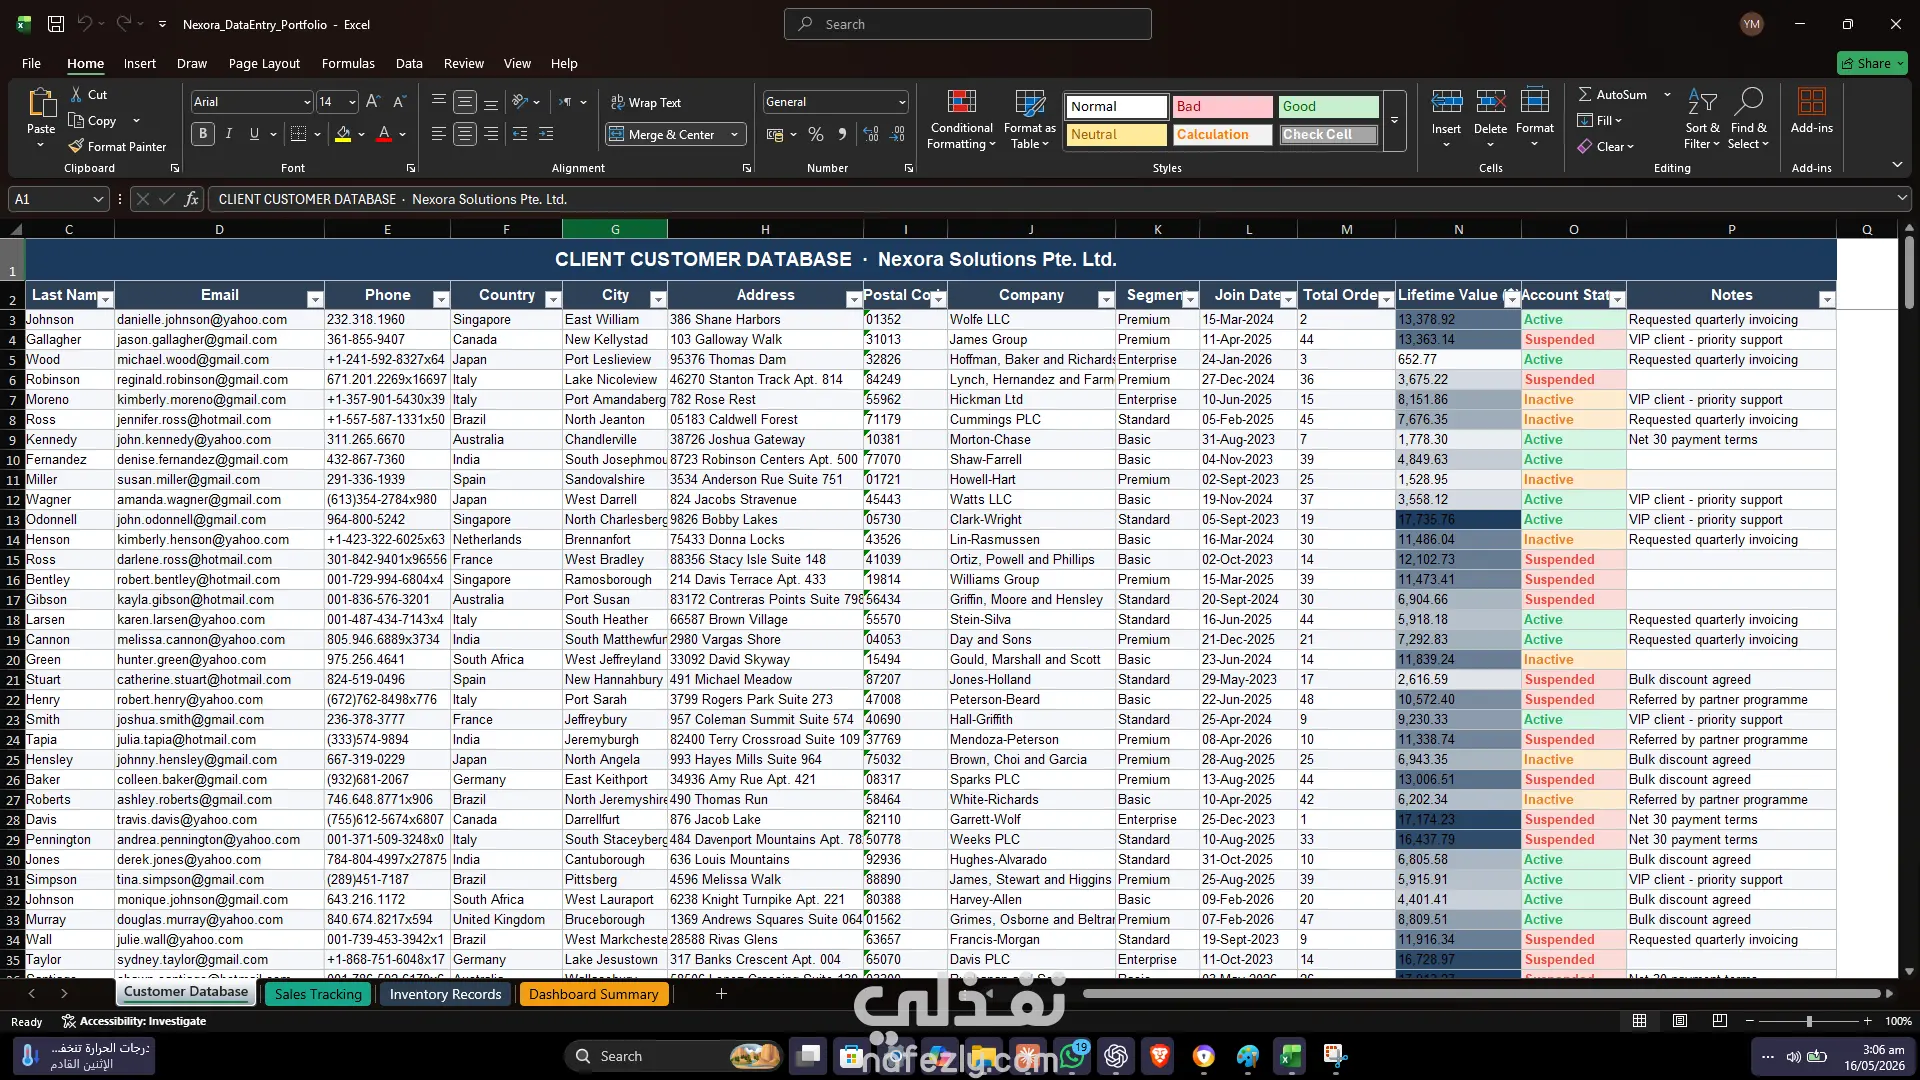Toggle Wrap Text

(x=646, y=103)
